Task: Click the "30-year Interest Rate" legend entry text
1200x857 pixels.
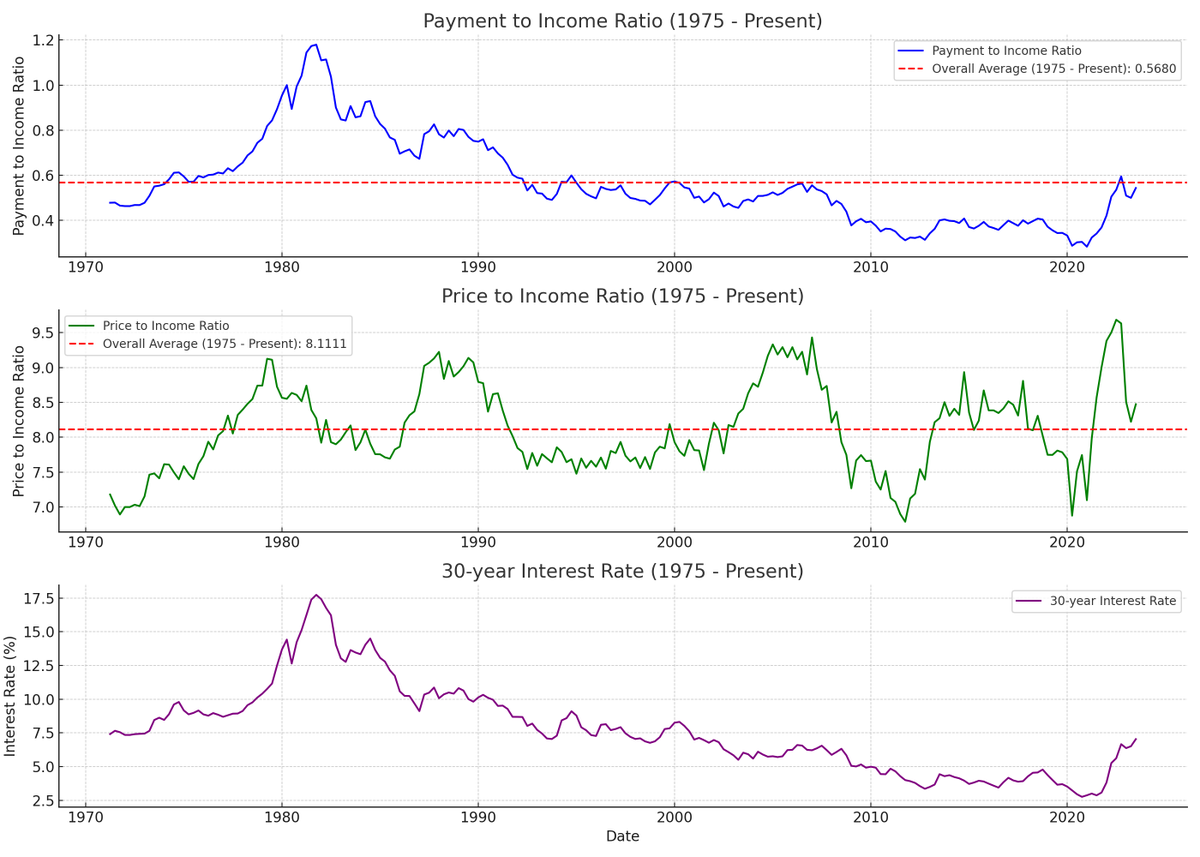Action: 1113,601
